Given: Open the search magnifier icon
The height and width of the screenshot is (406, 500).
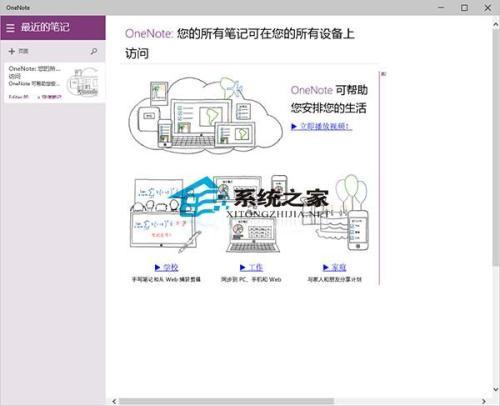Looking at the screenshot, I should pos(94,51).
